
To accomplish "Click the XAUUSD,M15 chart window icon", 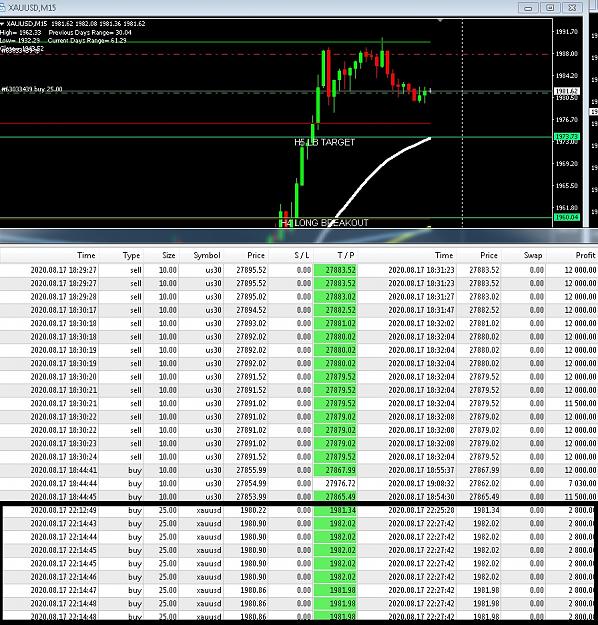I will [2, 7].
